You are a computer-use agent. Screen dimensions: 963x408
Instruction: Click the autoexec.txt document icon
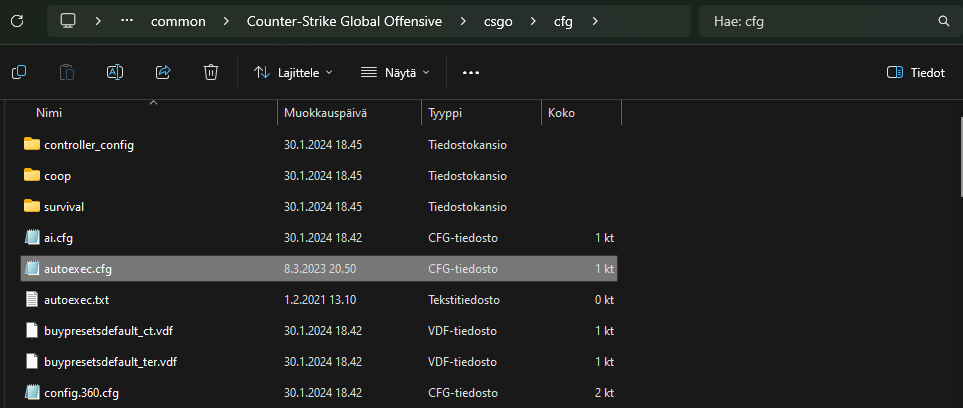click(x=32, y=300)
